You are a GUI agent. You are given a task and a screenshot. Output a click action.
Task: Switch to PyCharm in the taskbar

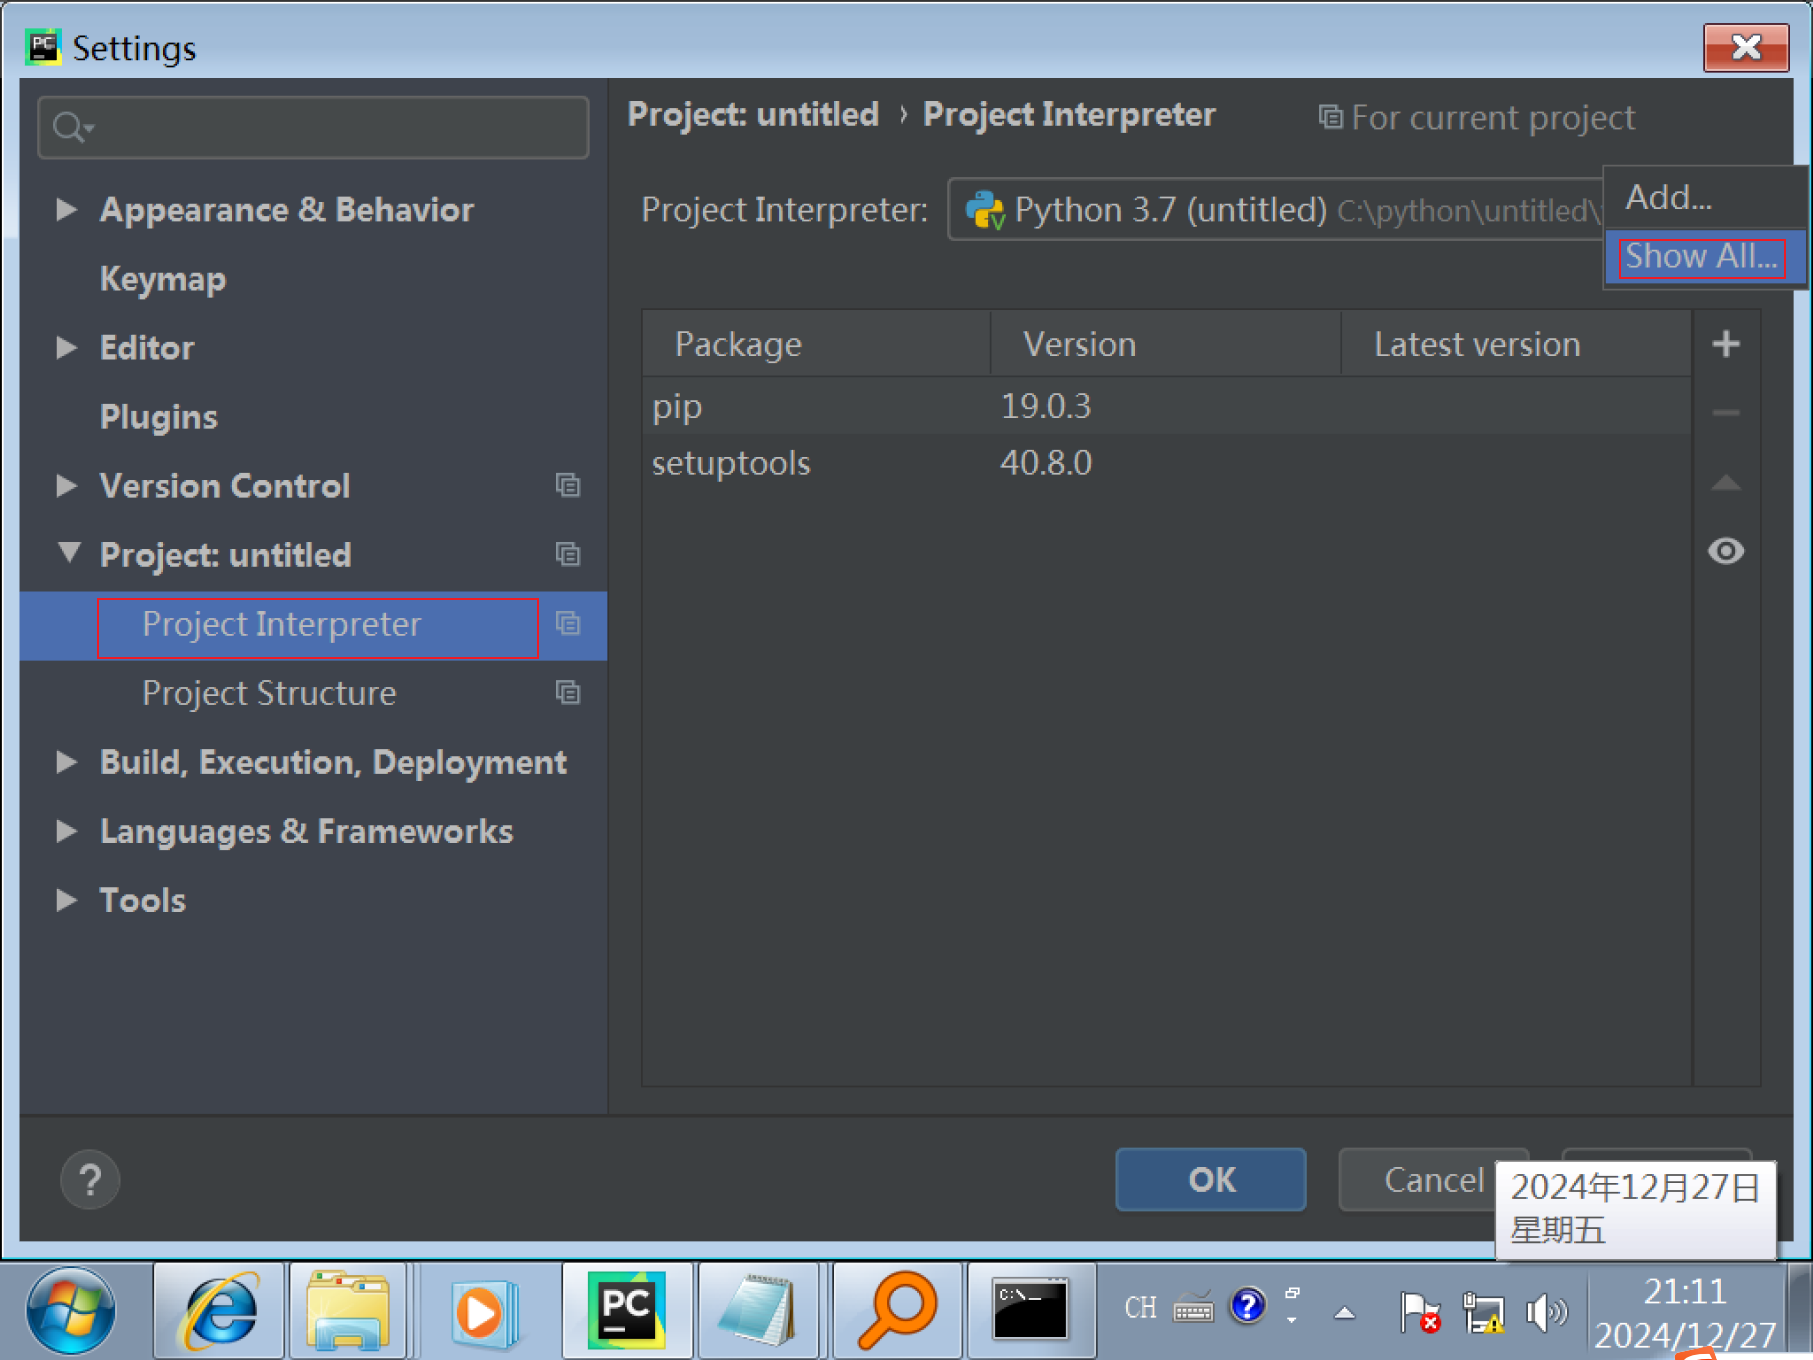626,1311
